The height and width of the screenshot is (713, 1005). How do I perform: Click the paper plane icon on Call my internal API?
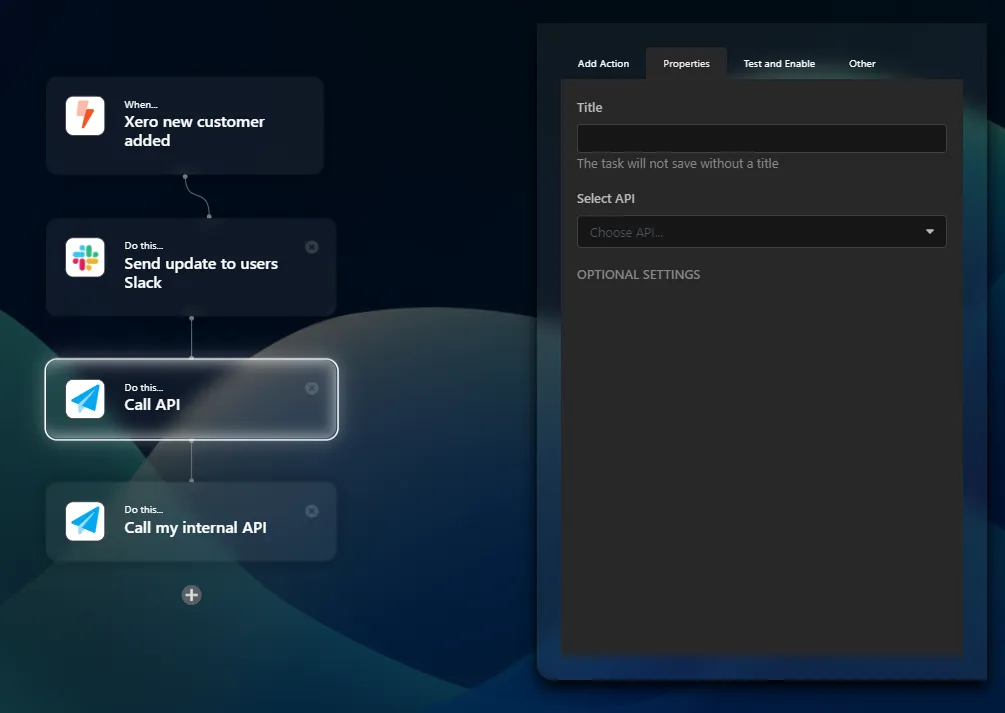tap(85, 521)
